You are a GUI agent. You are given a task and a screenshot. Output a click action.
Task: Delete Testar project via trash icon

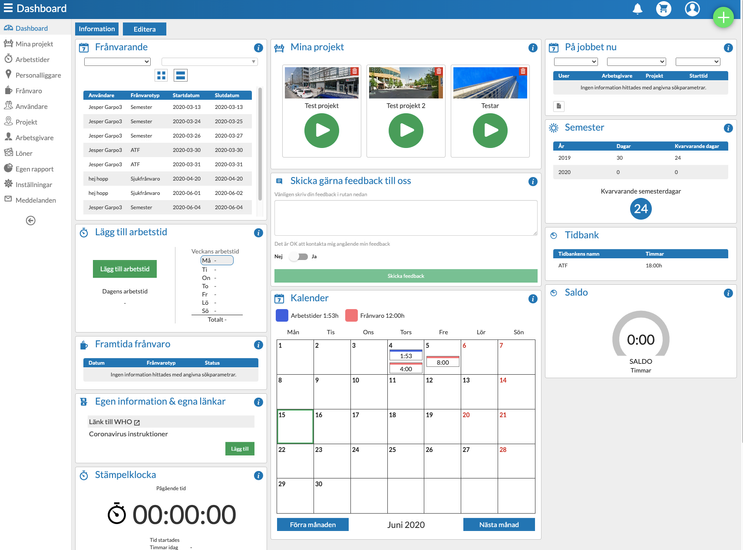[523, 71]
